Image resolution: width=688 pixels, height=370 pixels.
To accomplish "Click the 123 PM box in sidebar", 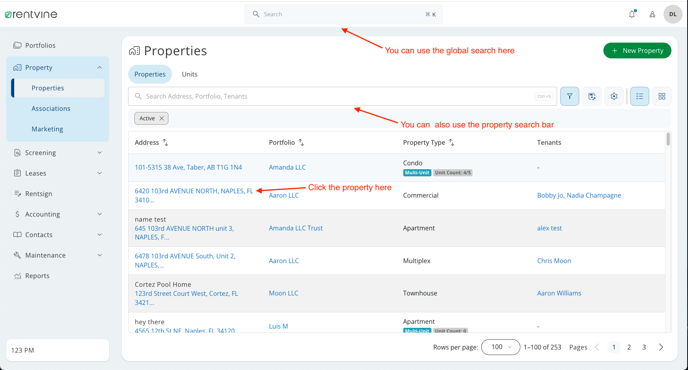I will (x=57, y=350).
